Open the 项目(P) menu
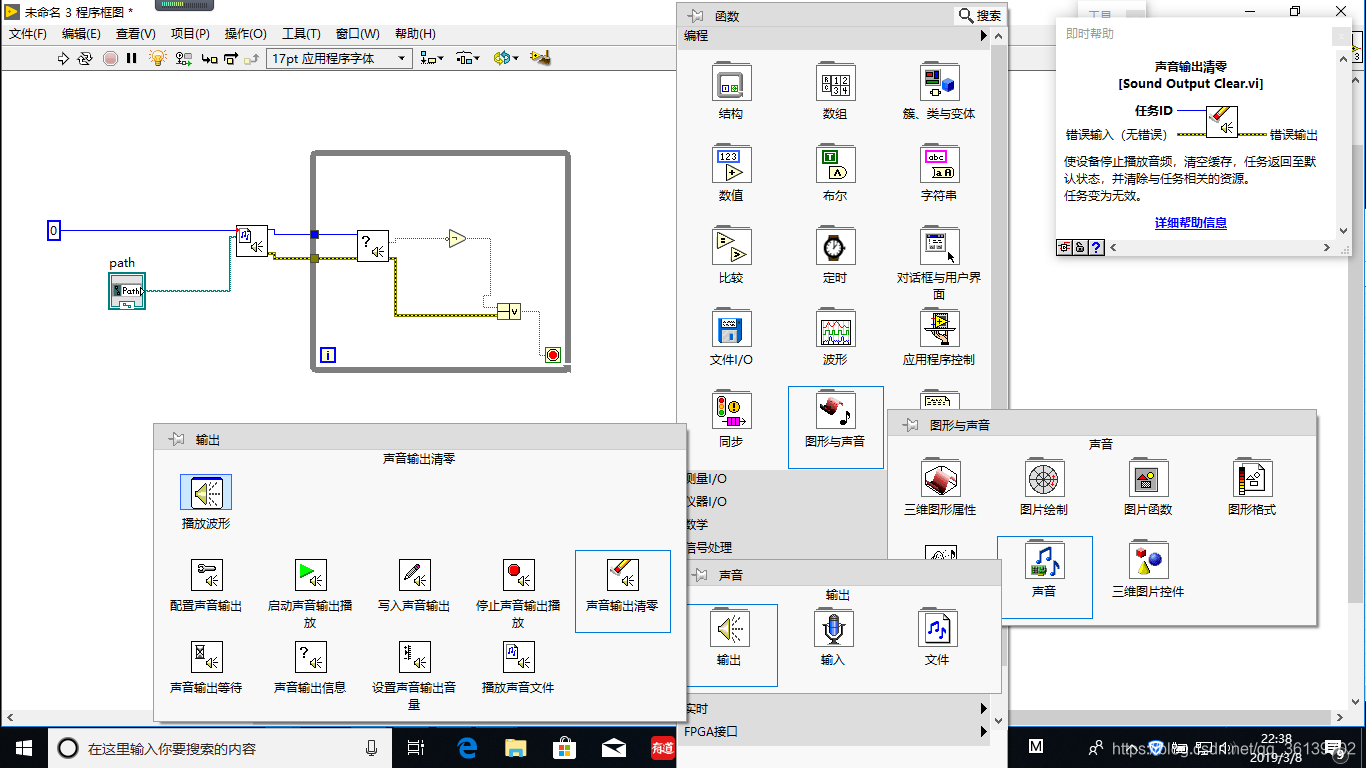The width and height of the screenshot is (1366, 768). tap(190, 33)
